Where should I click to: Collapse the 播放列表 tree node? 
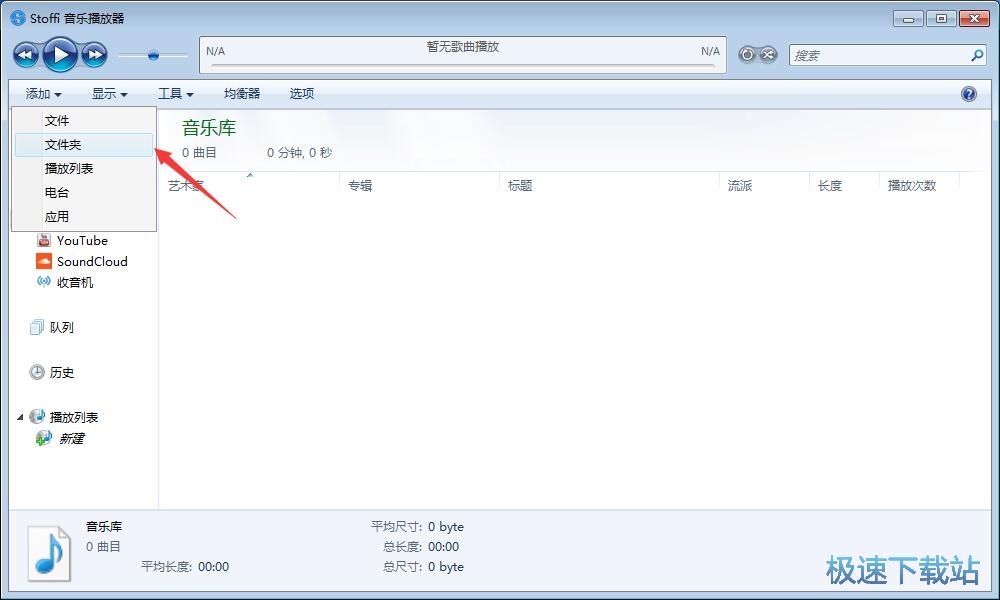(21, 417)
